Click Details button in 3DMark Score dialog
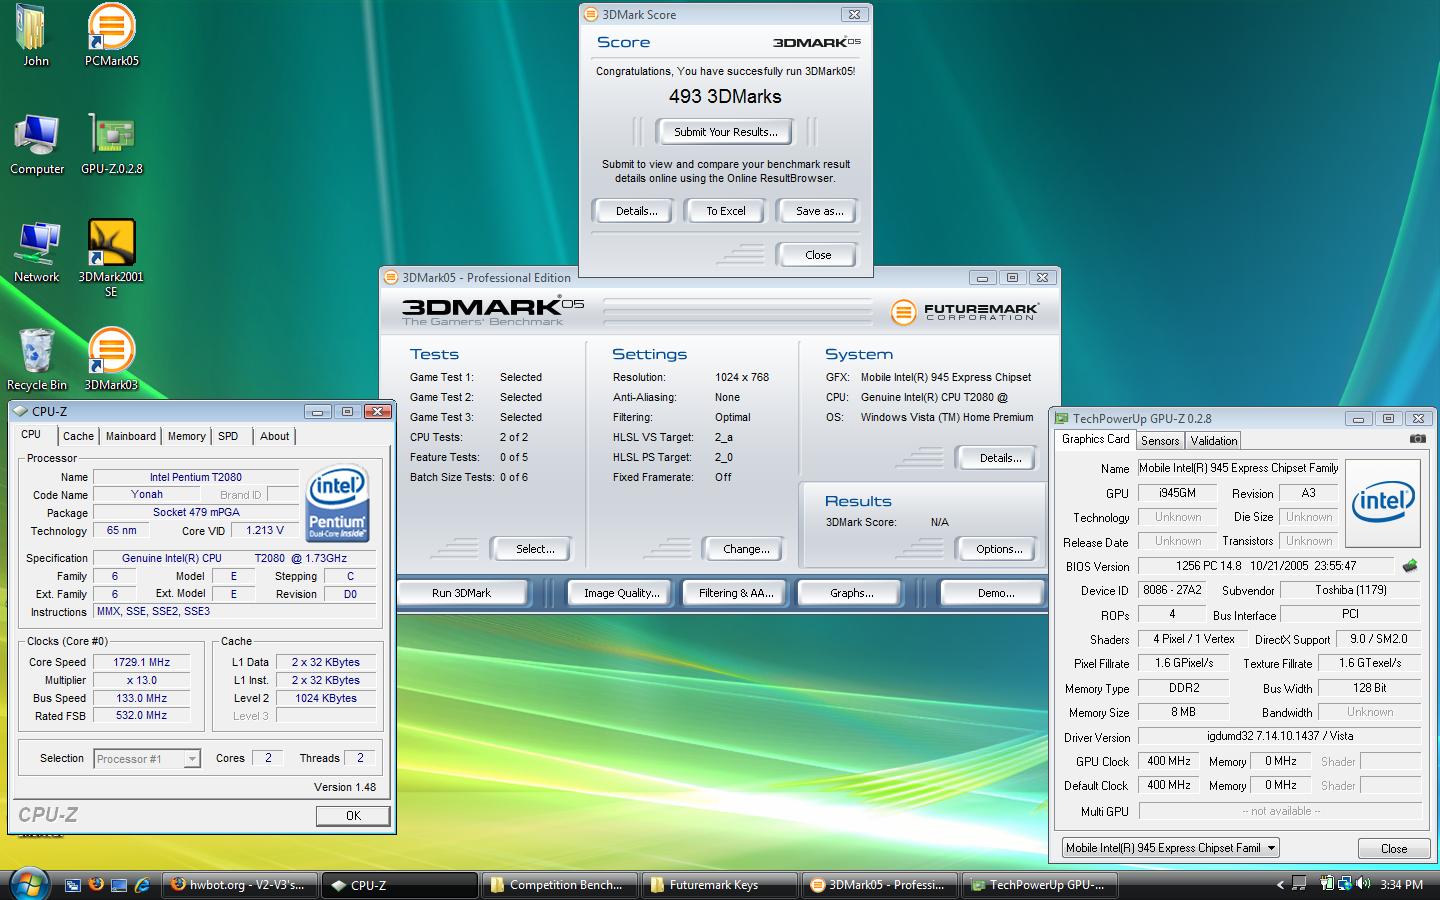This screenshot has width=1440, height=900. (636, 211)
